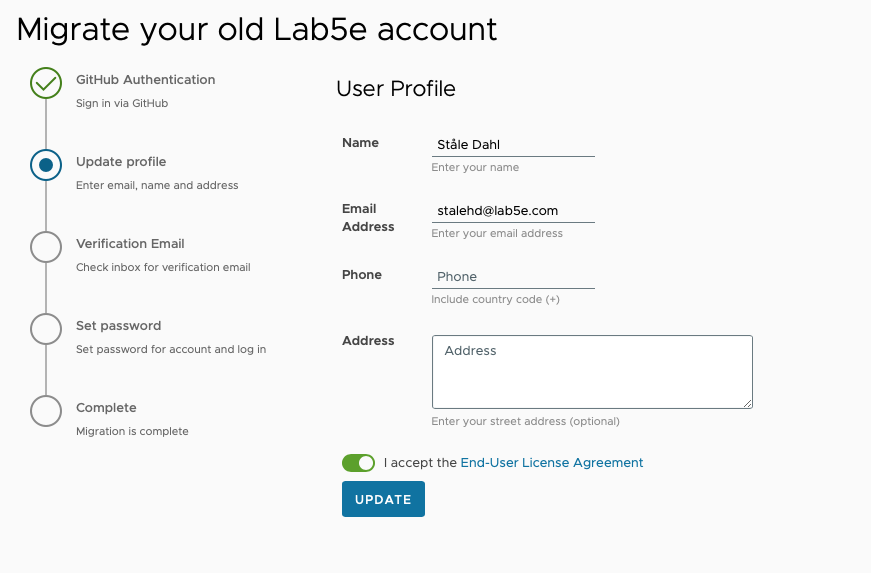Click into the Email Address input field

coord(513,211)
